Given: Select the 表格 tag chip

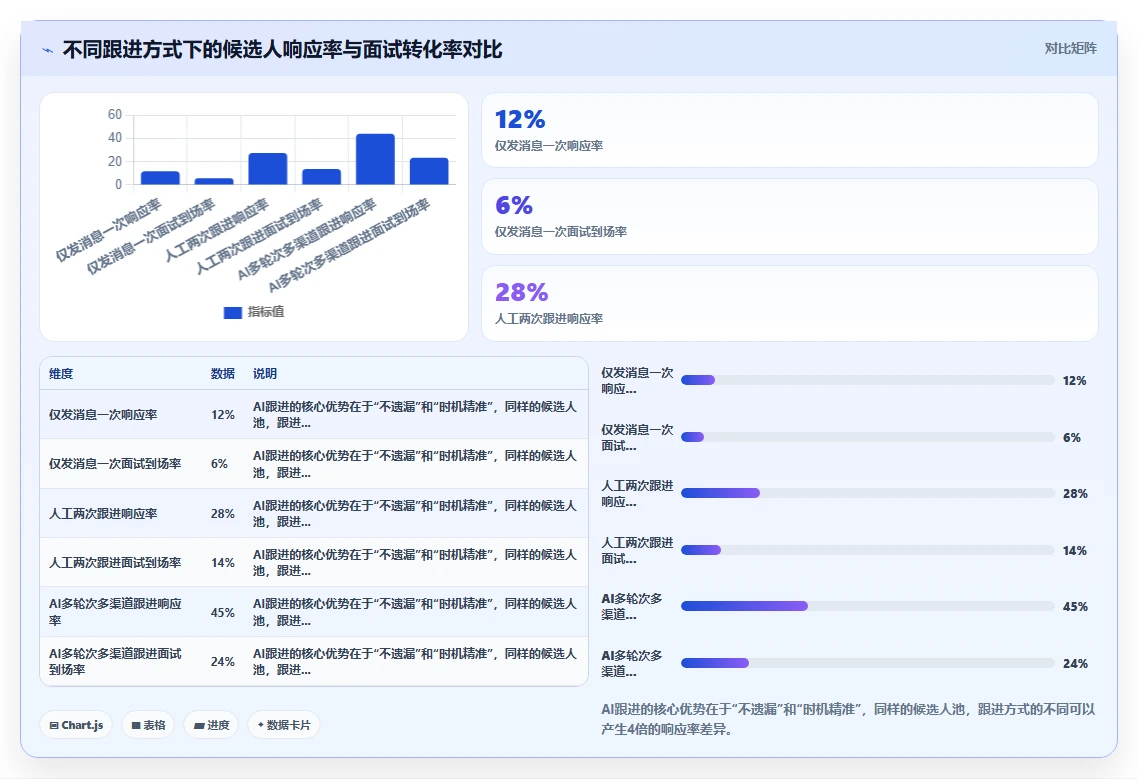Looking at the screenshot, I should (148, 725).
